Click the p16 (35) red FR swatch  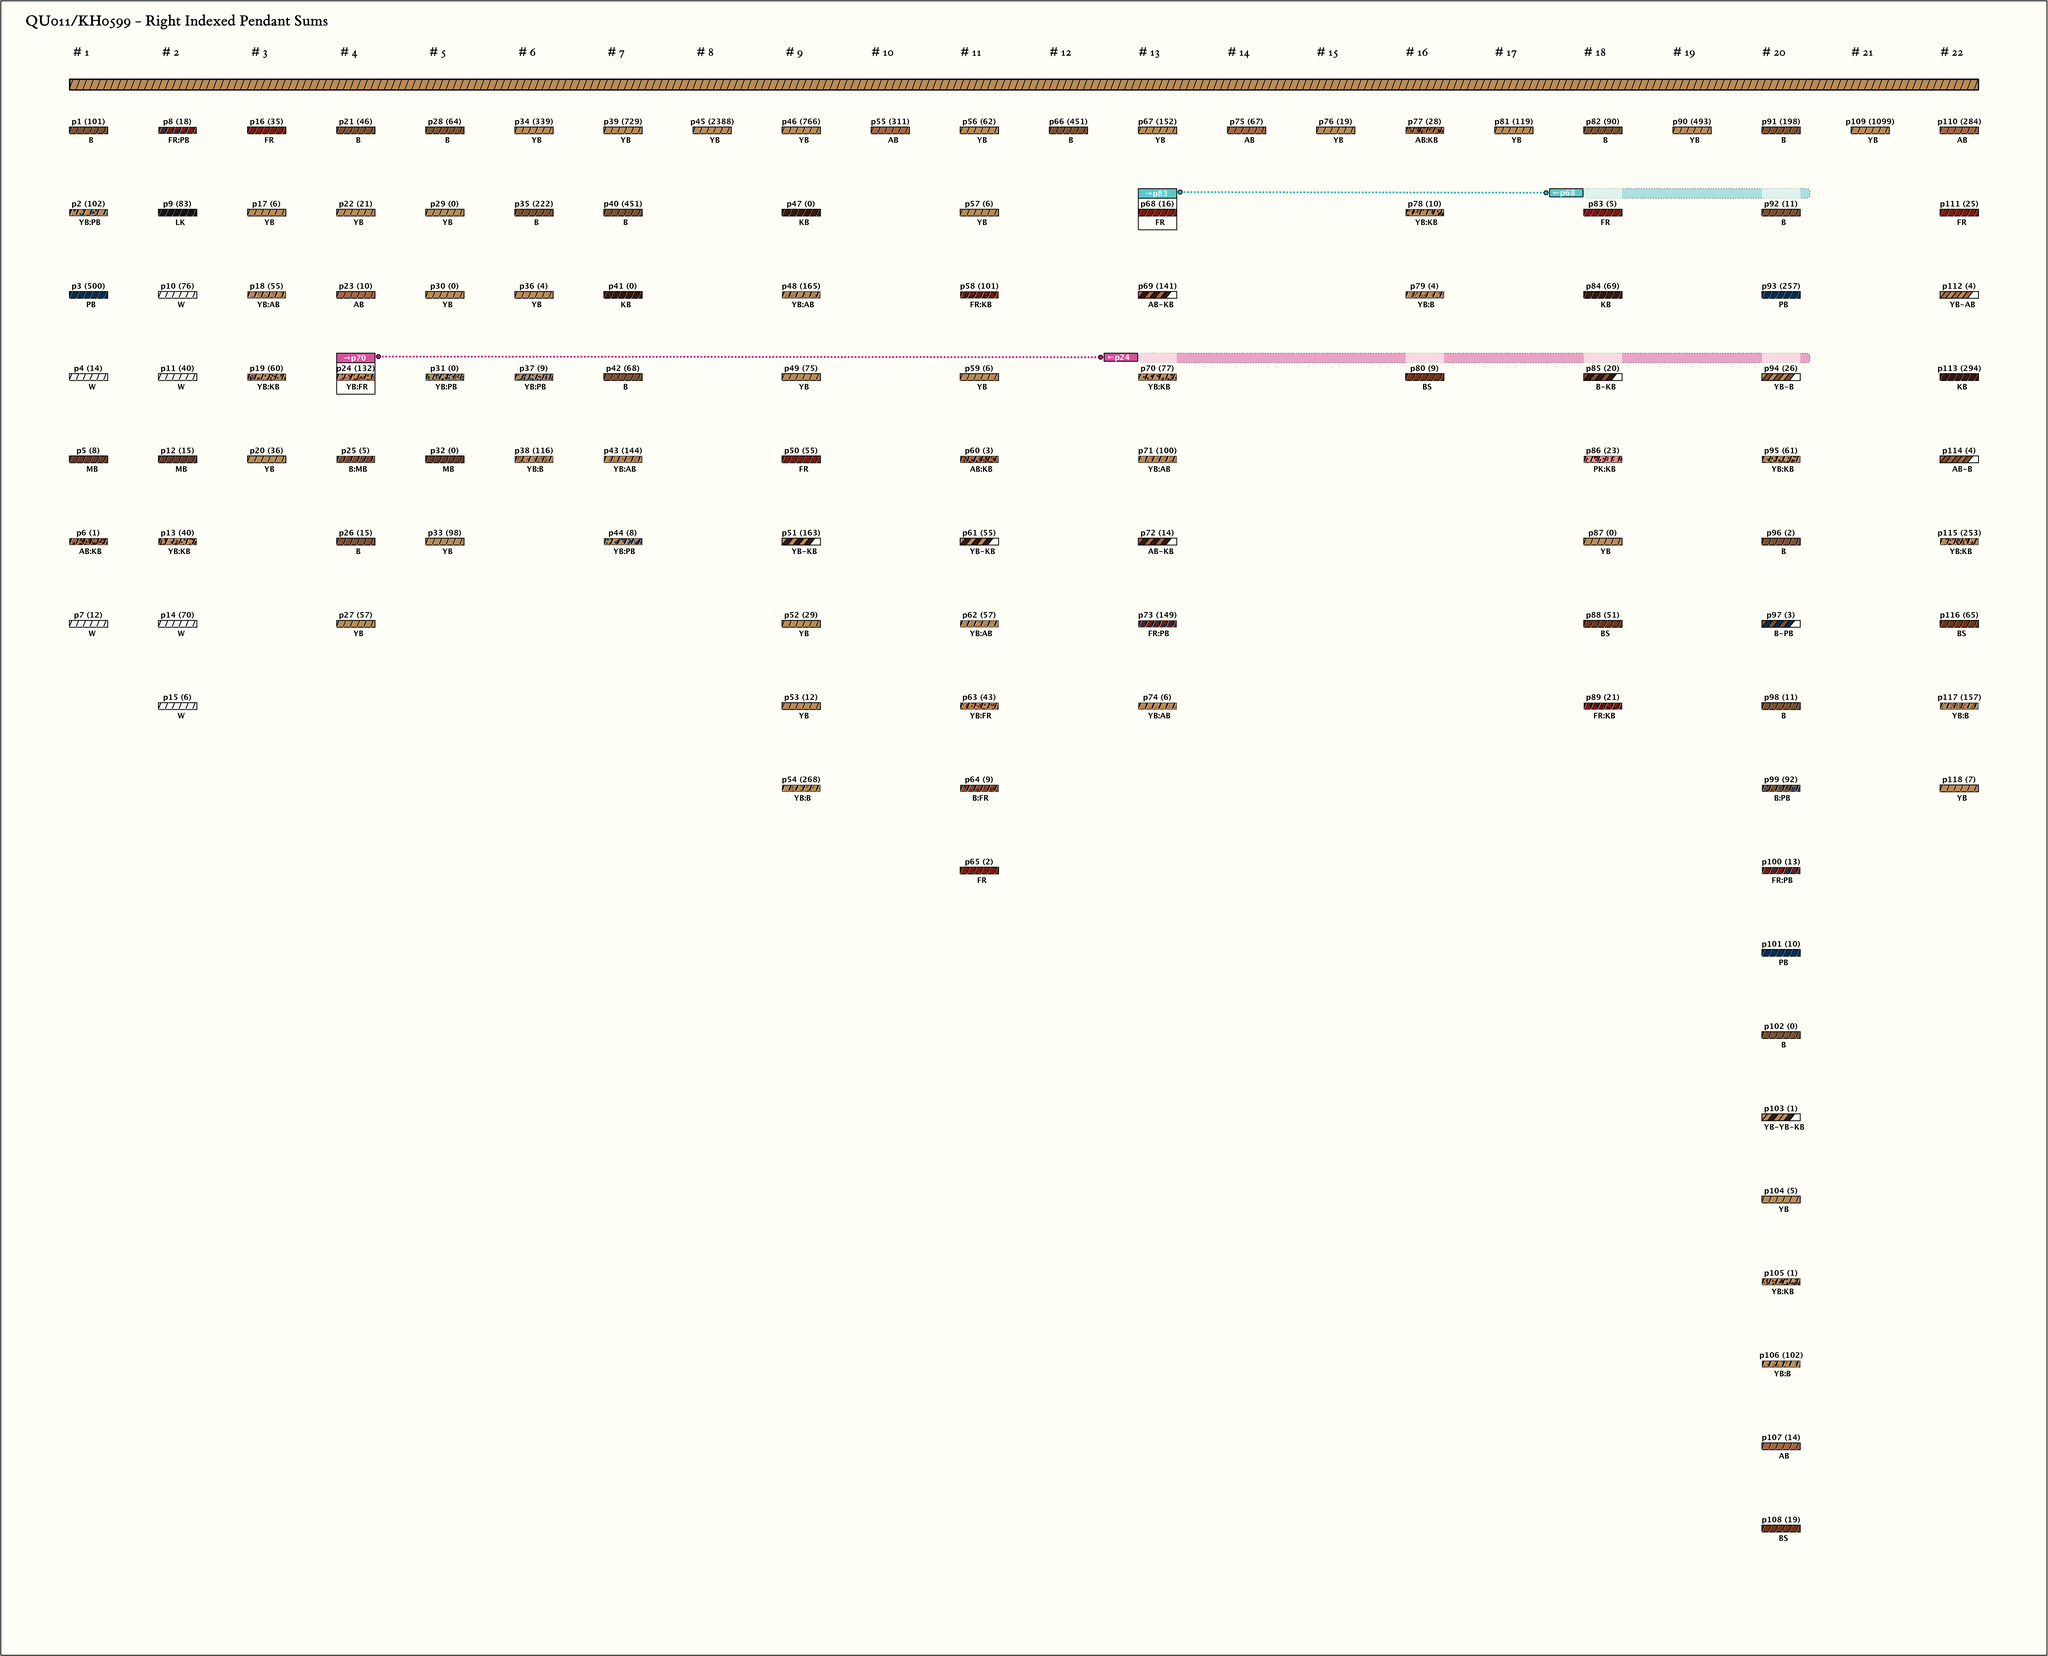tap(267, 131)
